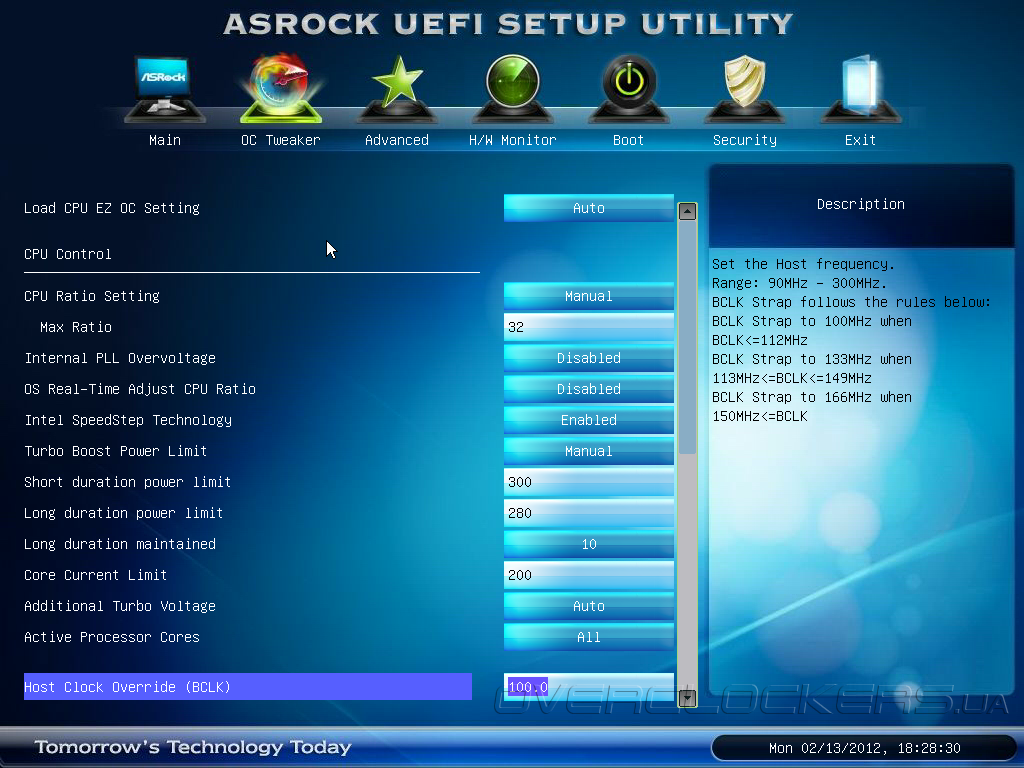Click the Max Ratio field showing 32
The height and width of the screenshot is (768, 1024).
[x=588, y=327]
